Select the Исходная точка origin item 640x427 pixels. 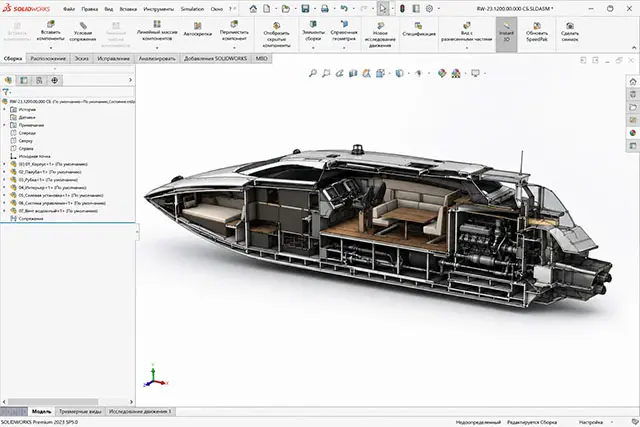click(34, 156)
